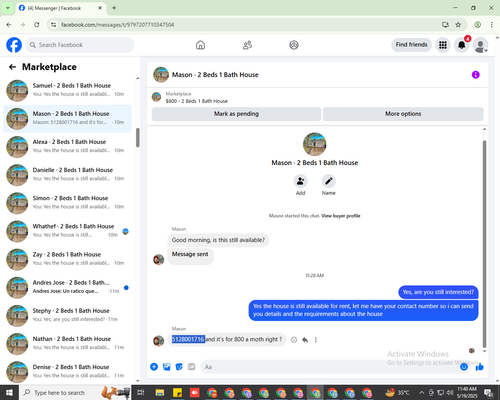React to Mason's message with emoji icon
Viewport: 500px width, 400px height.
click(294, 340)
